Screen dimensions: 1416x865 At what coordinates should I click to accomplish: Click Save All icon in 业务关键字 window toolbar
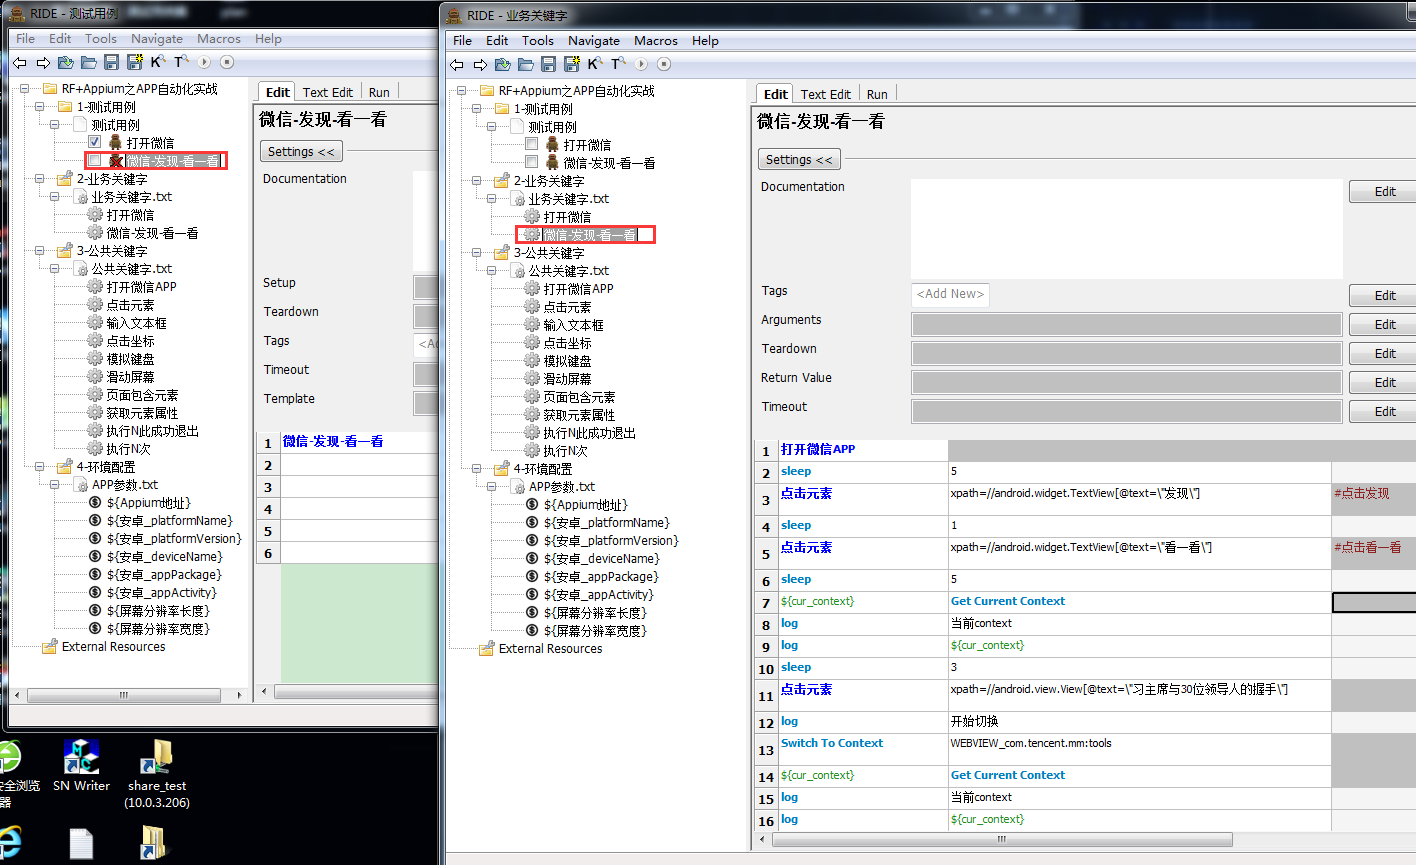point(571,64)
